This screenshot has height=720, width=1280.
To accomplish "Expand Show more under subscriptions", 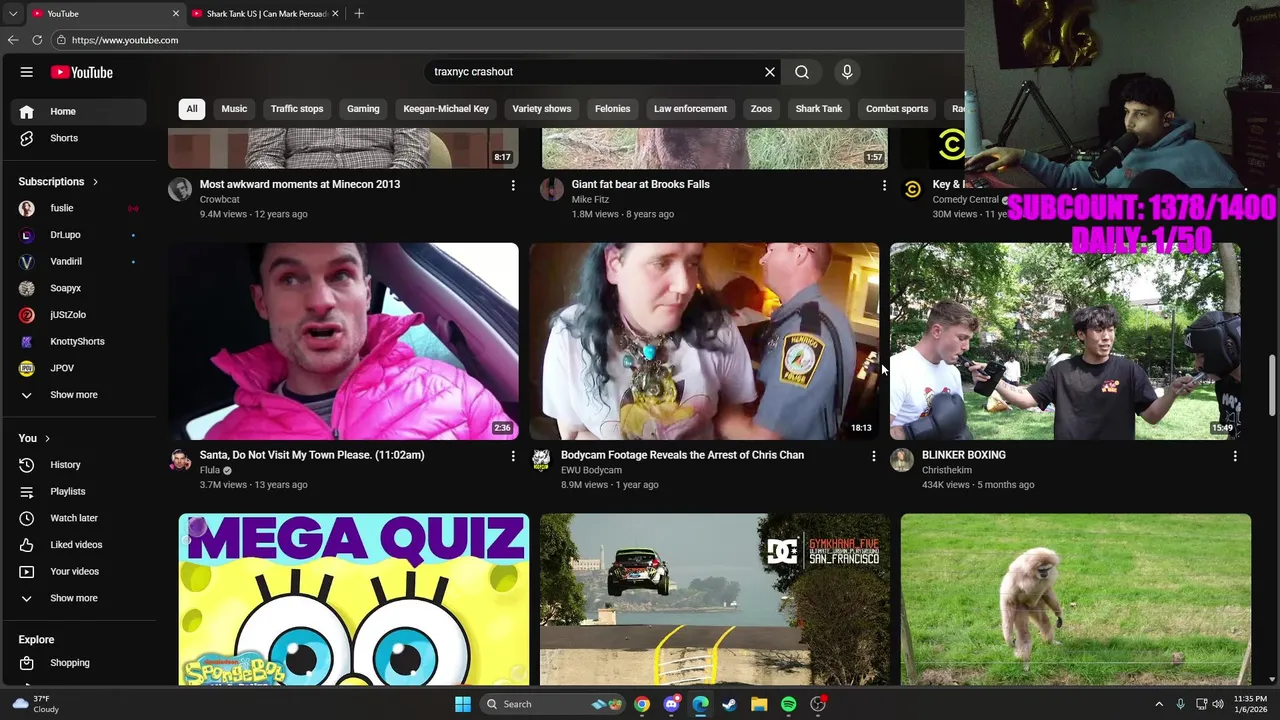I will coord(78,395).
